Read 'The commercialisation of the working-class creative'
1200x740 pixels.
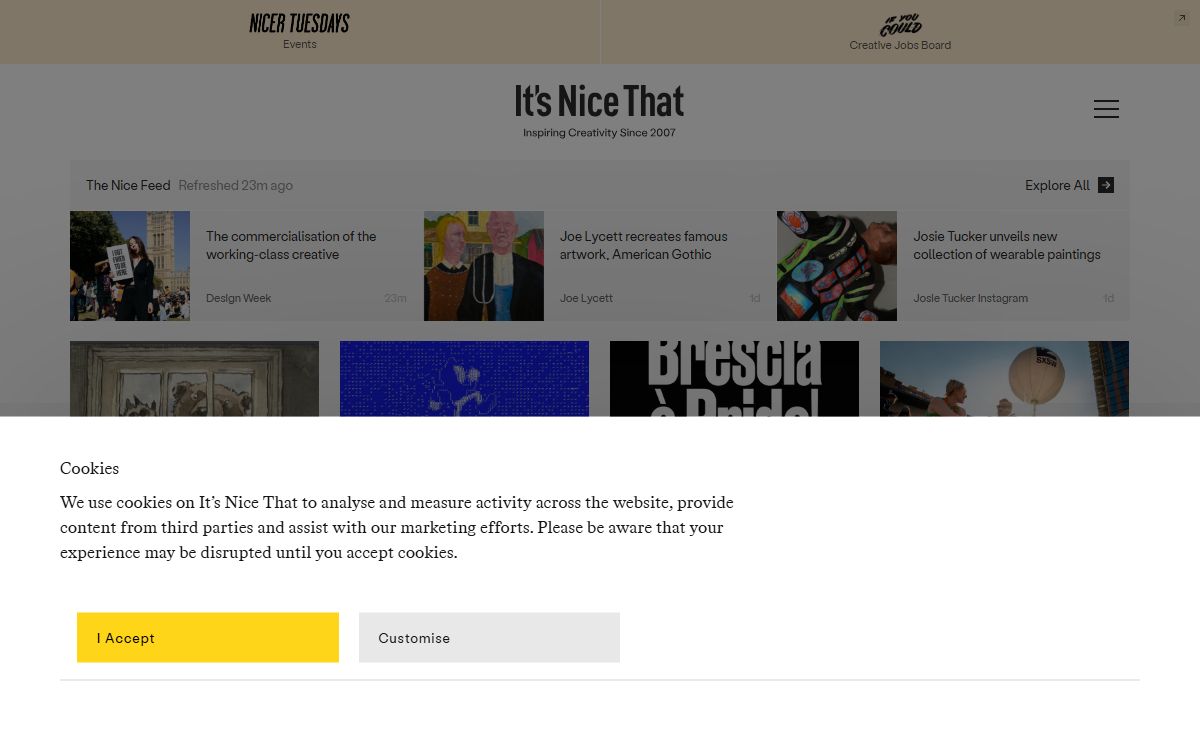pos(291,245)
